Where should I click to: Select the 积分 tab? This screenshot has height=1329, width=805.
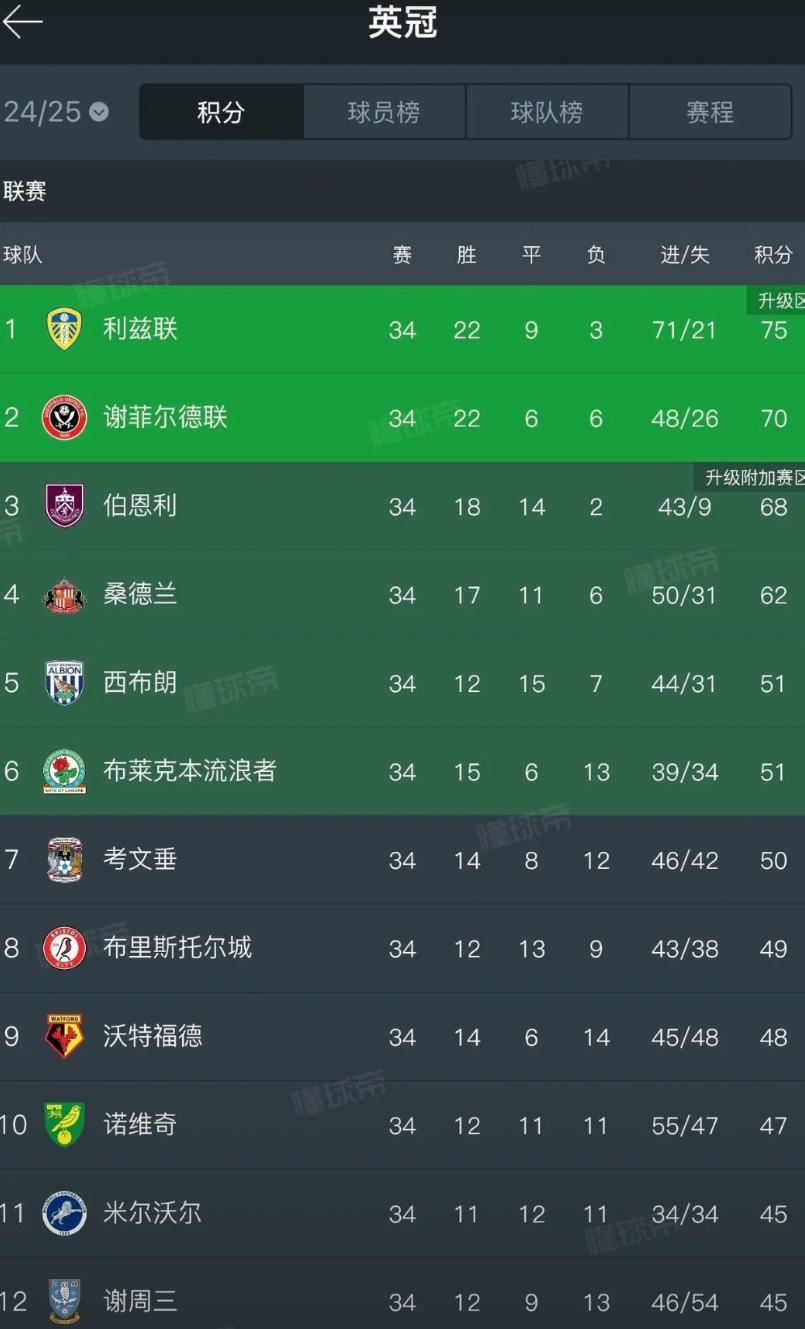[221, 112]
